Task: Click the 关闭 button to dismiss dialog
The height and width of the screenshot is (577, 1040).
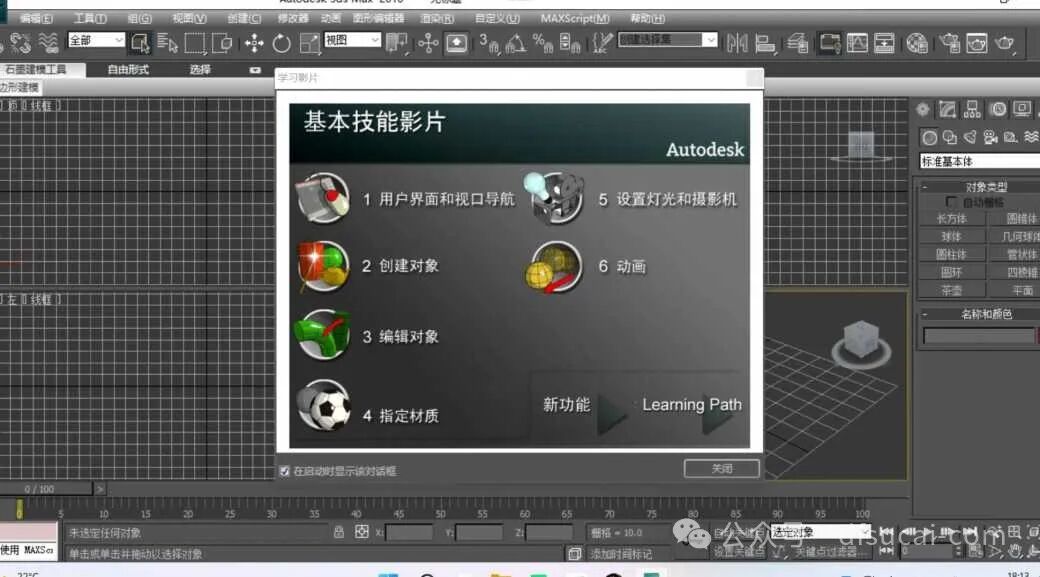Action: (722, 467)
